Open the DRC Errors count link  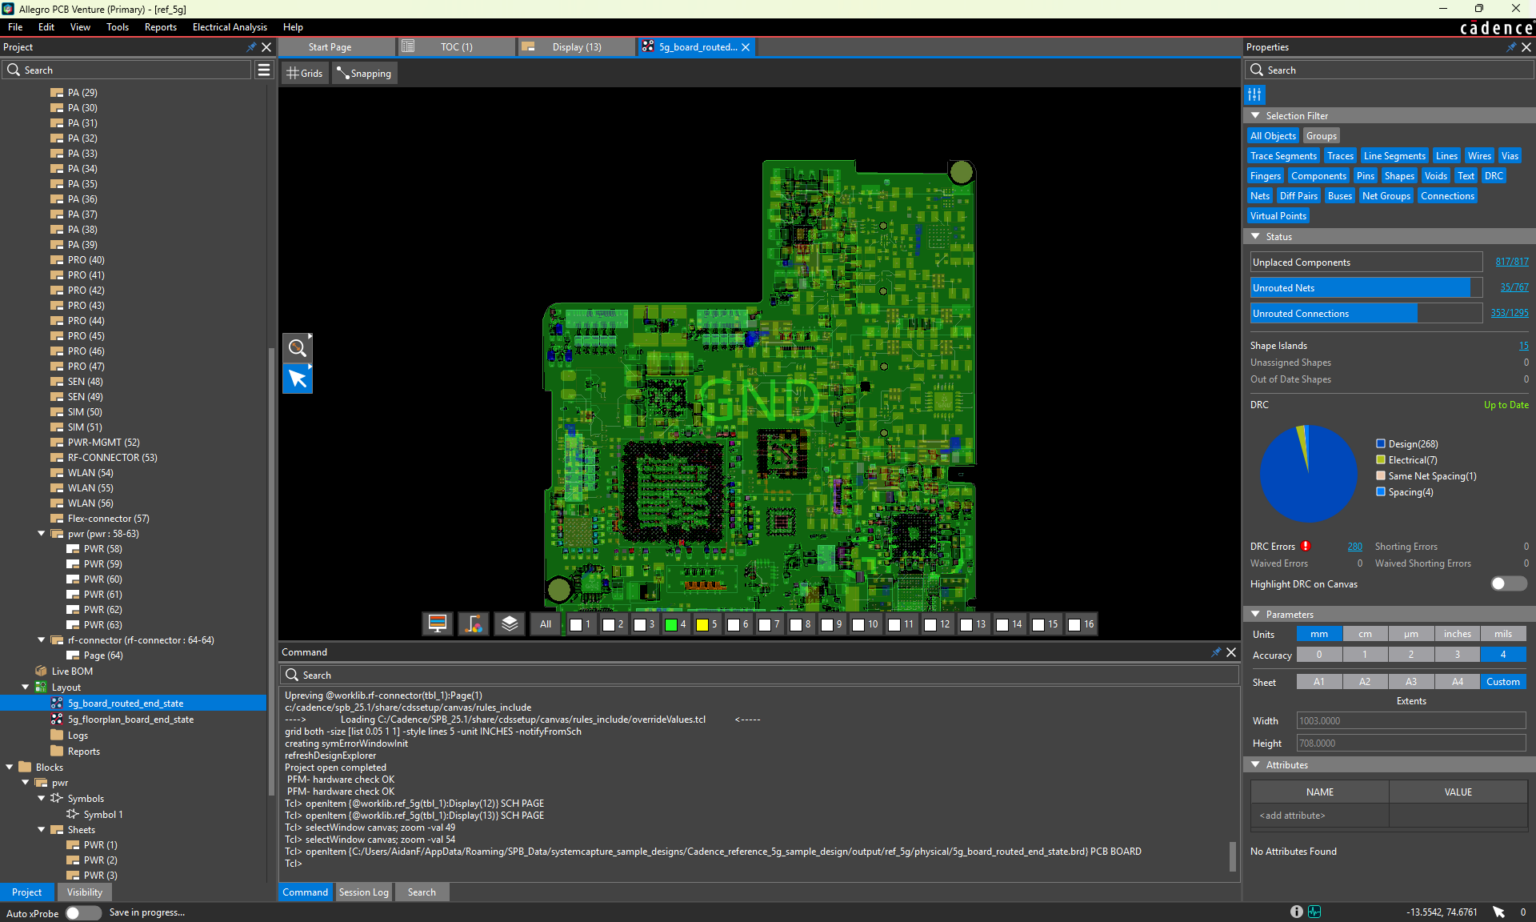tap(1354, 547)
